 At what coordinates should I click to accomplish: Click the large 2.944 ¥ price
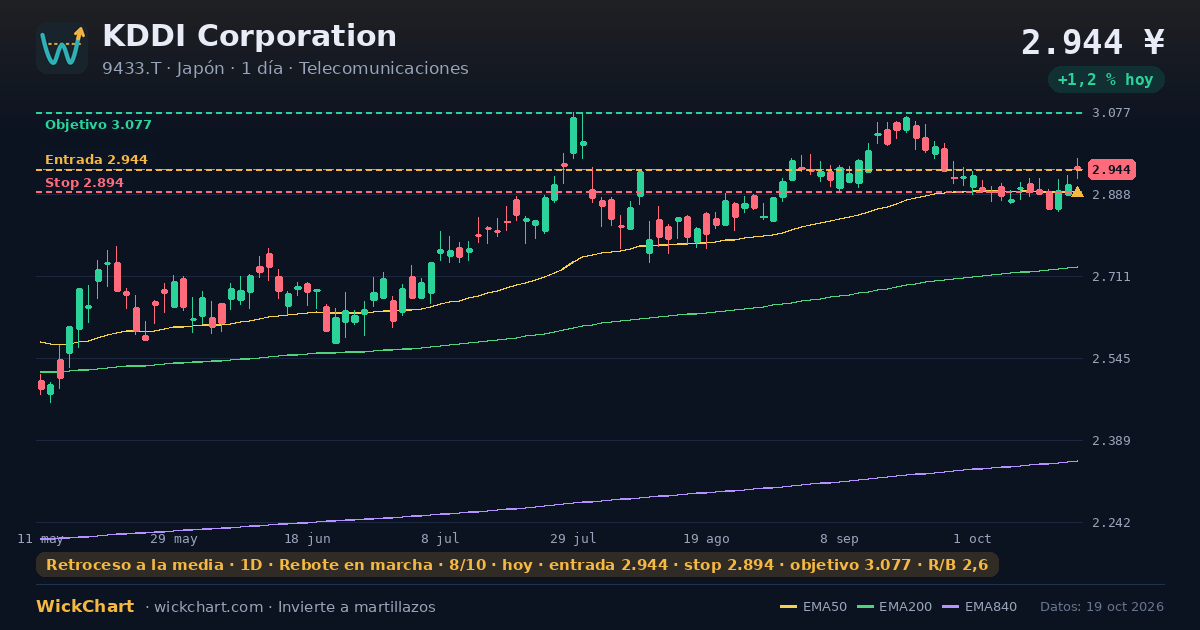(x=1093, y=42)
